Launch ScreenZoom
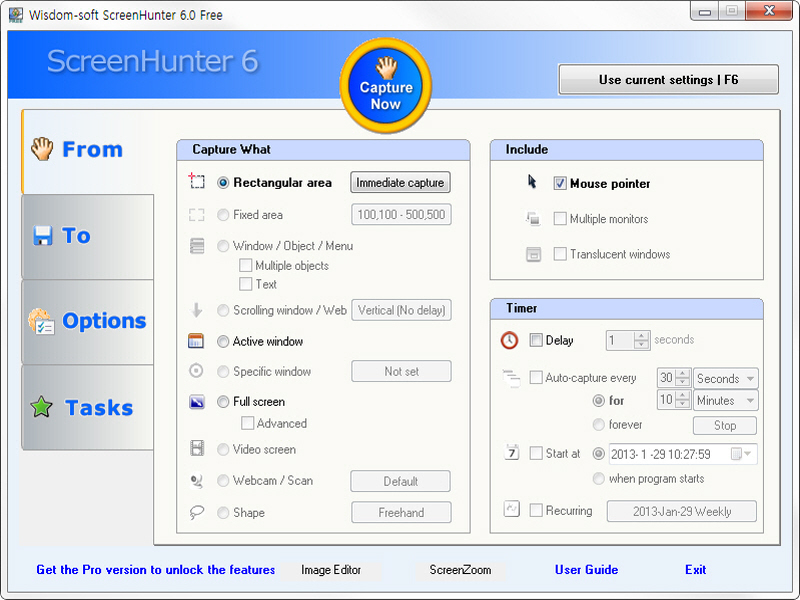800x600 pixels. (x=460, y=570)
